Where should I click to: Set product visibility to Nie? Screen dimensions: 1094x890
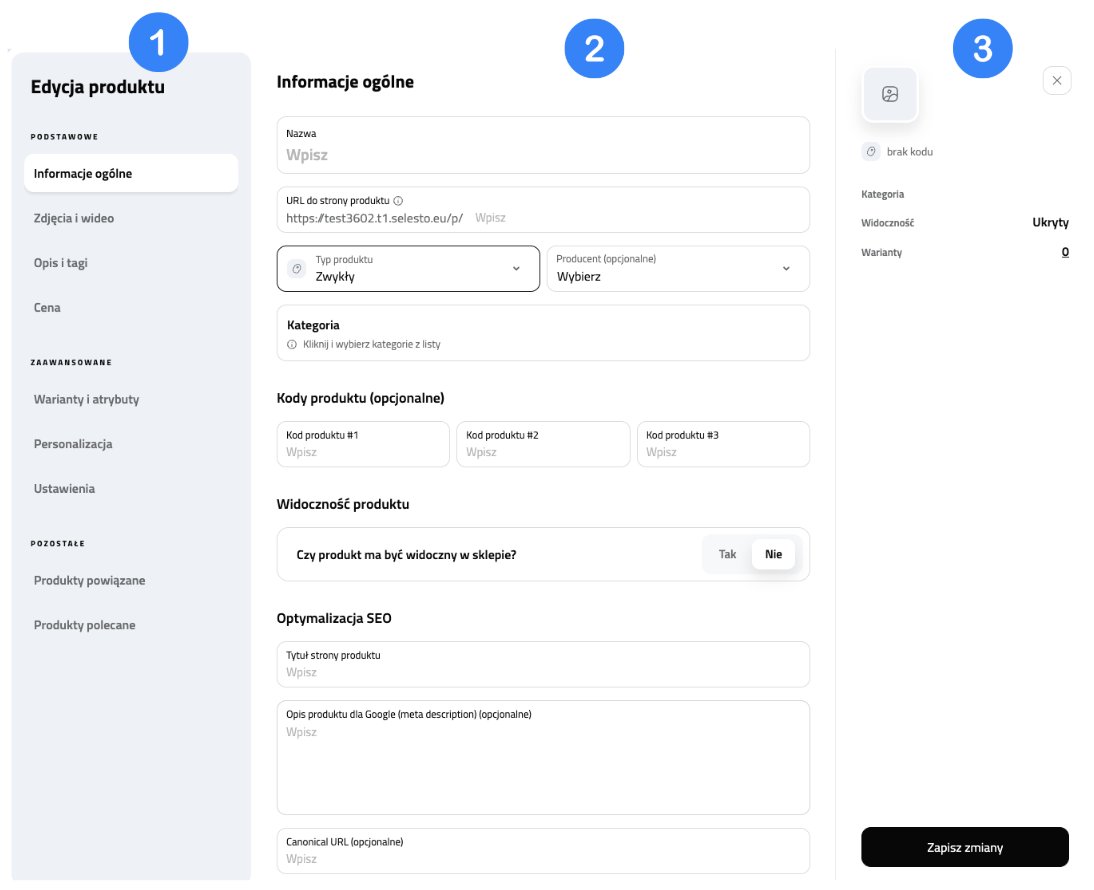773,554
